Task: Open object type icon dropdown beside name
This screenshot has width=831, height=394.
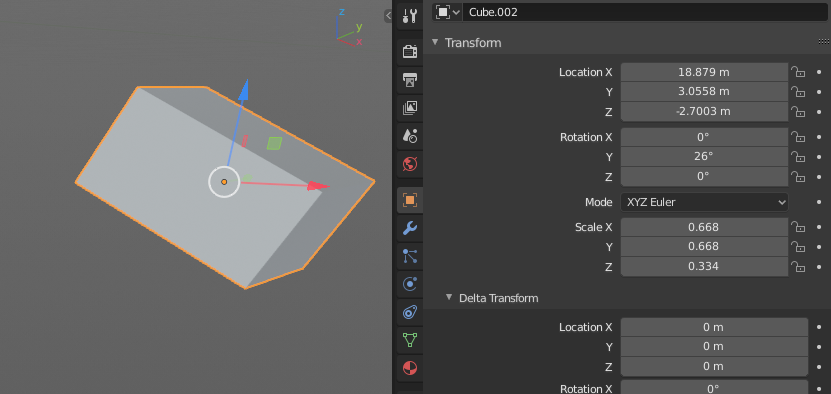Action: (447, 12)
